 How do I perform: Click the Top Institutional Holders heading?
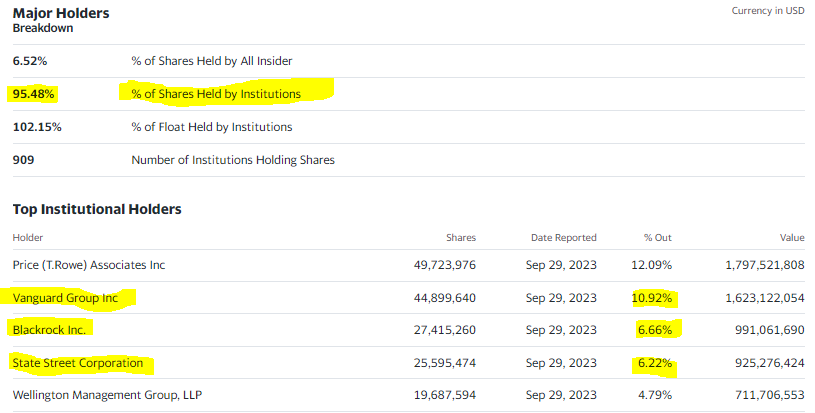point(97,209)
